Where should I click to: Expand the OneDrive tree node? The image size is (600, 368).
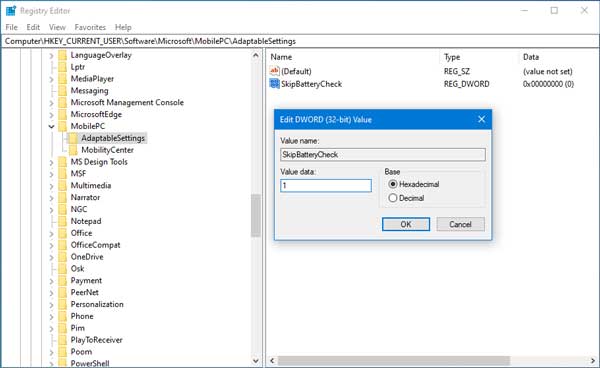(x=51, y=257)
